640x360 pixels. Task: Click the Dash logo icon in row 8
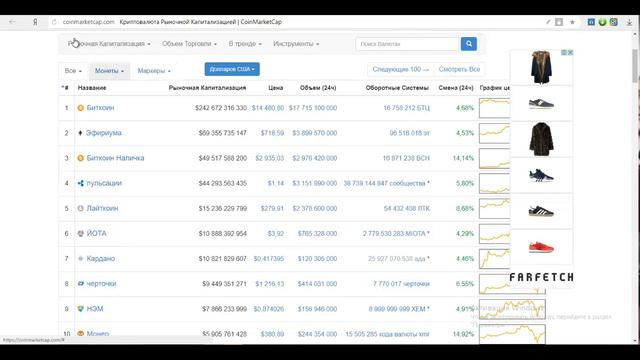point(80,284)
